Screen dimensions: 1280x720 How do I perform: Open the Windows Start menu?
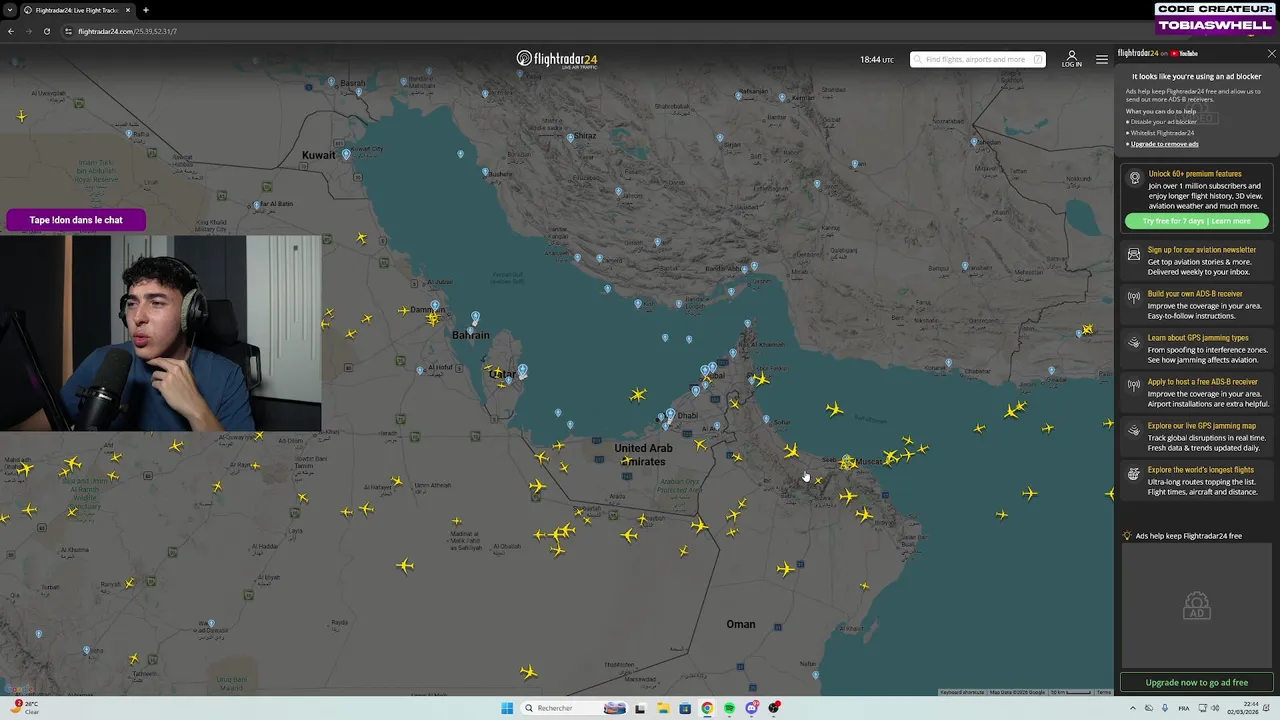point(507,708)
